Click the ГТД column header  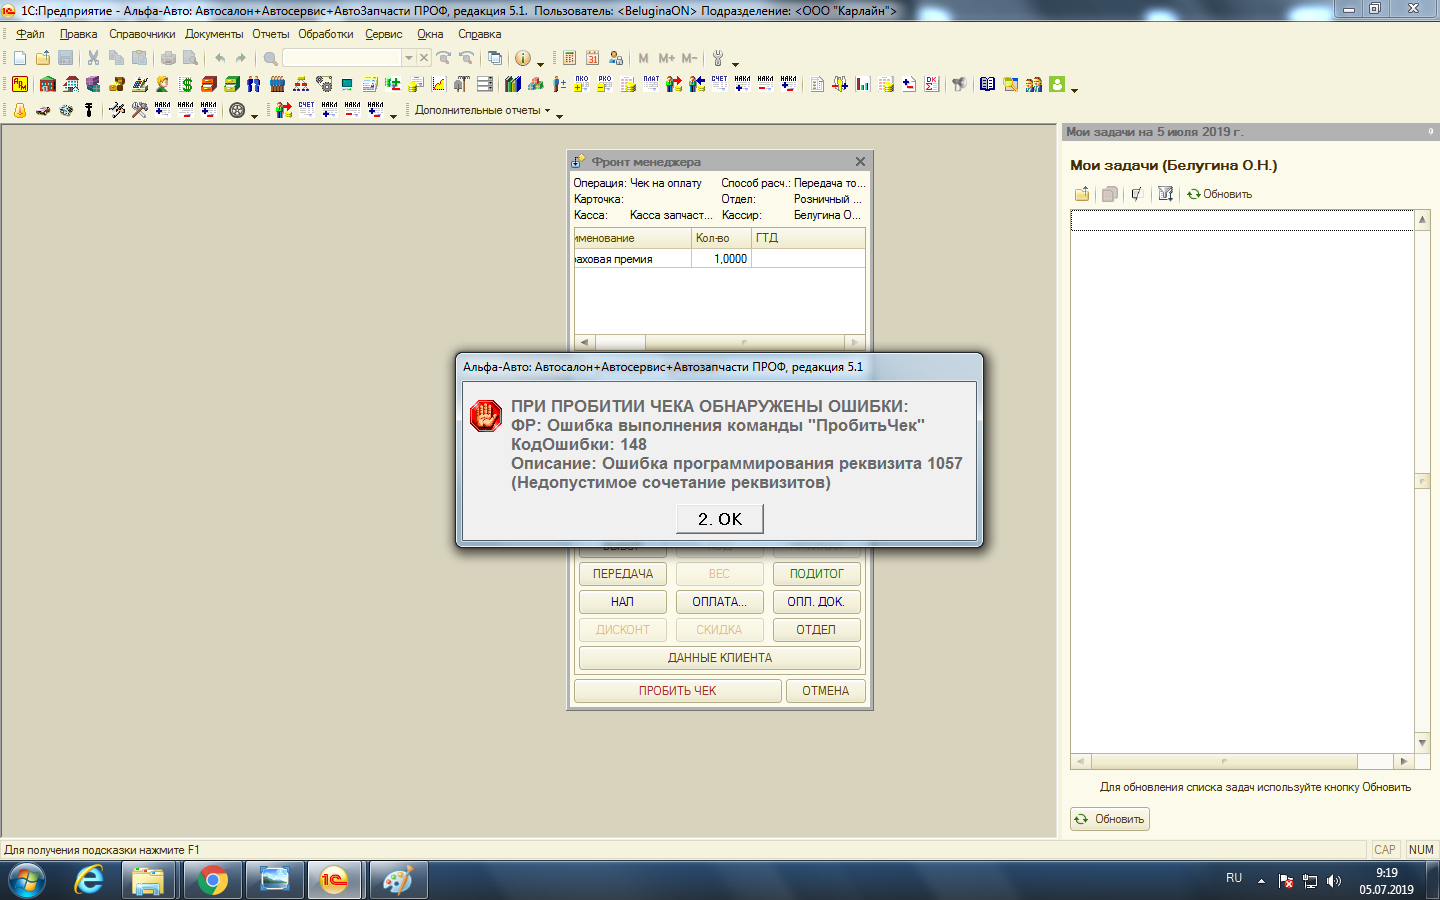[808, 238]
